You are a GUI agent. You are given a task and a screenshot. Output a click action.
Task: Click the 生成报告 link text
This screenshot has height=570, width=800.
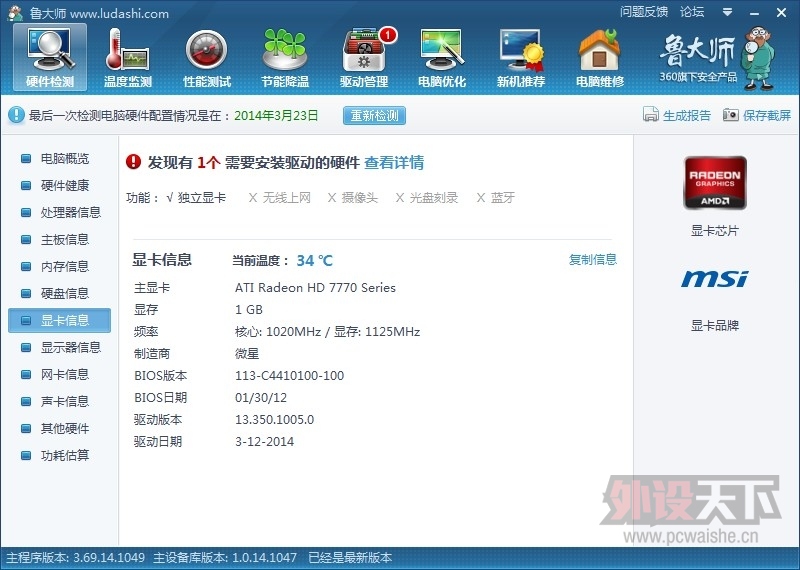pyautogui.click(x=687, y=115)
